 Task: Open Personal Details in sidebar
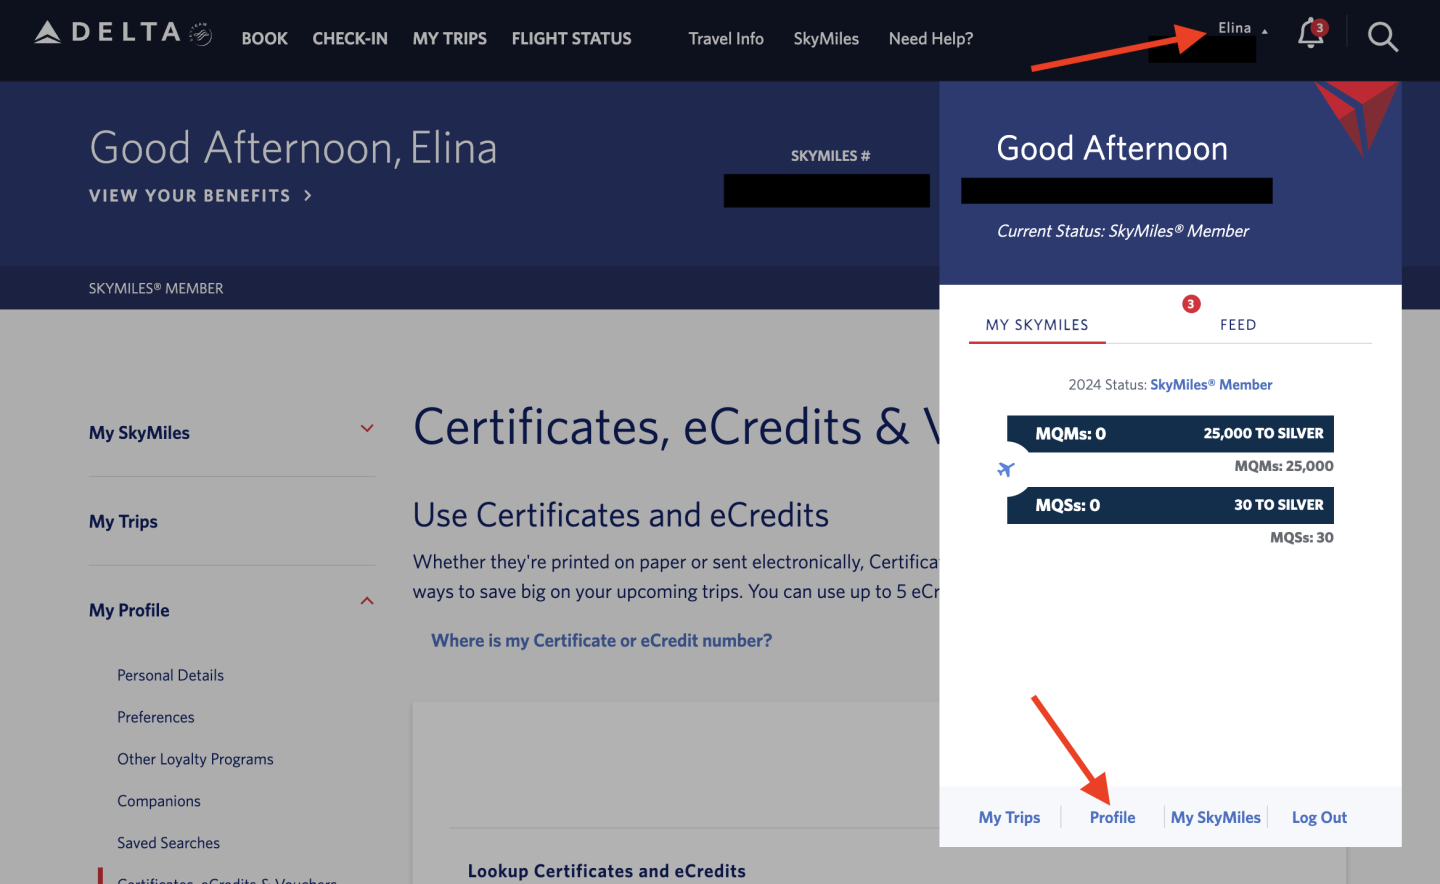170,676
